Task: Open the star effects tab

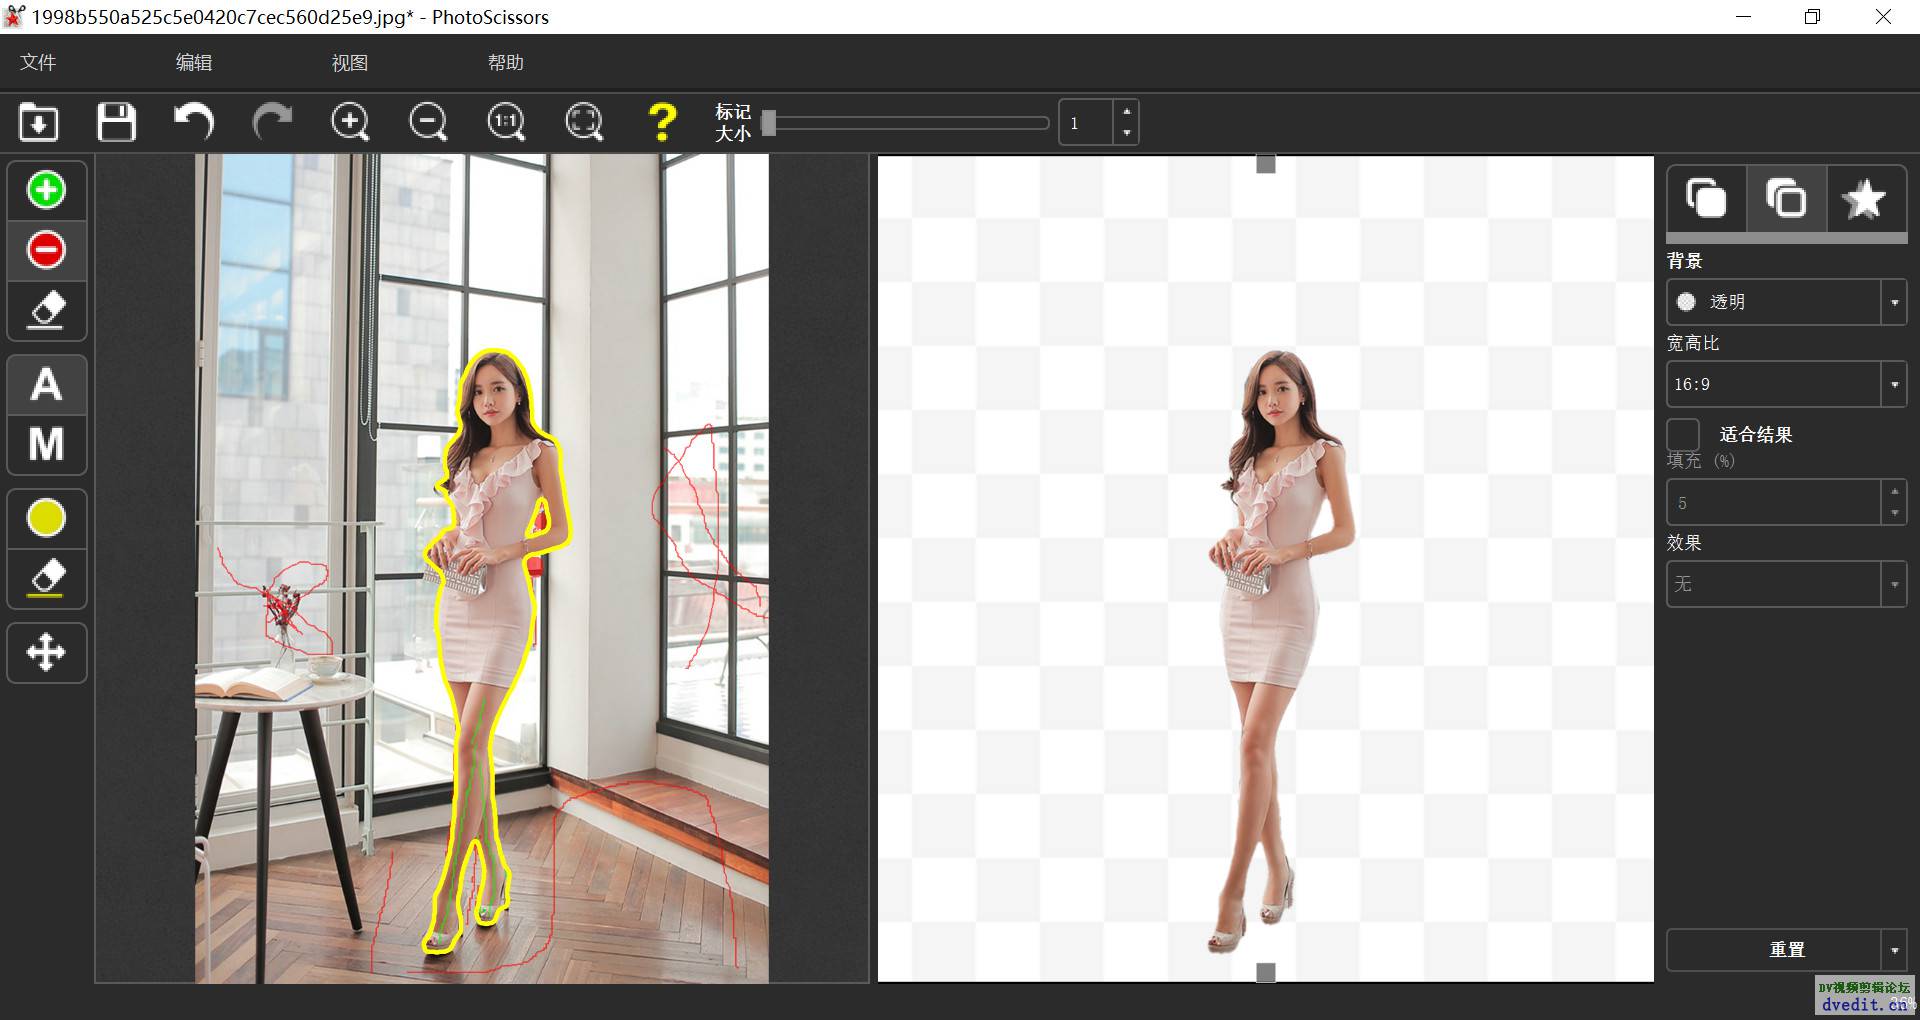Action: [x=1866, y=198]
